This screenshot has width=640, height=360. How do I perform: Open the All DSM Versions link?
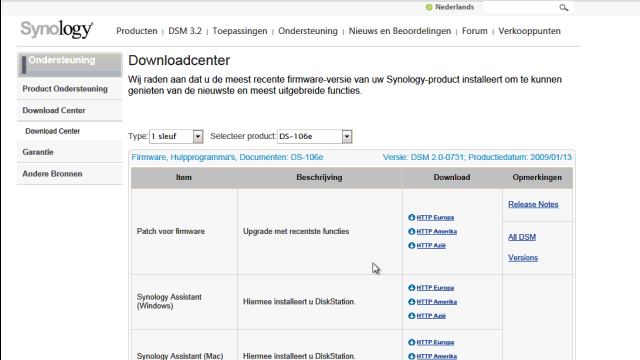(523, 247)
